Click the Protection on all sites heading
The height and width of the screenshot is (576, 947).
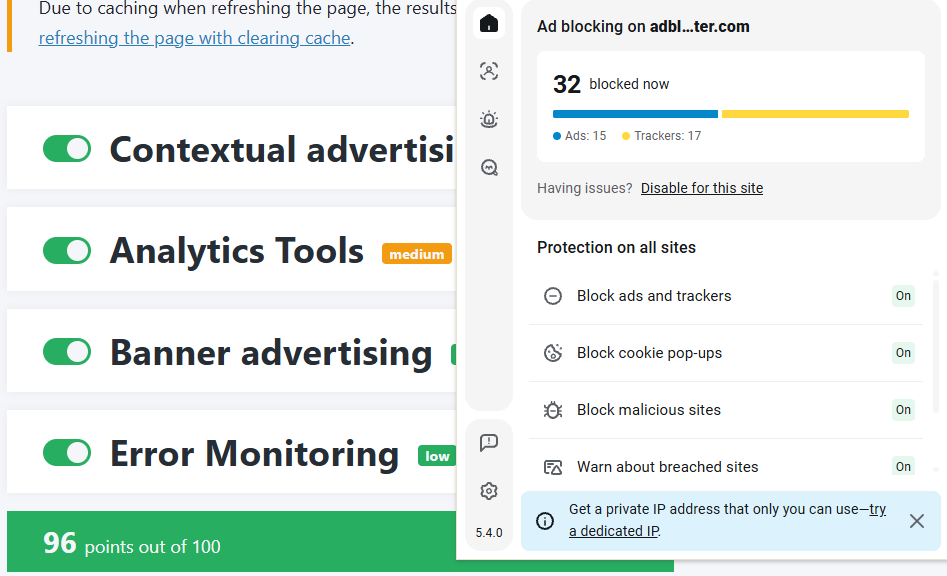coord(616,248)
